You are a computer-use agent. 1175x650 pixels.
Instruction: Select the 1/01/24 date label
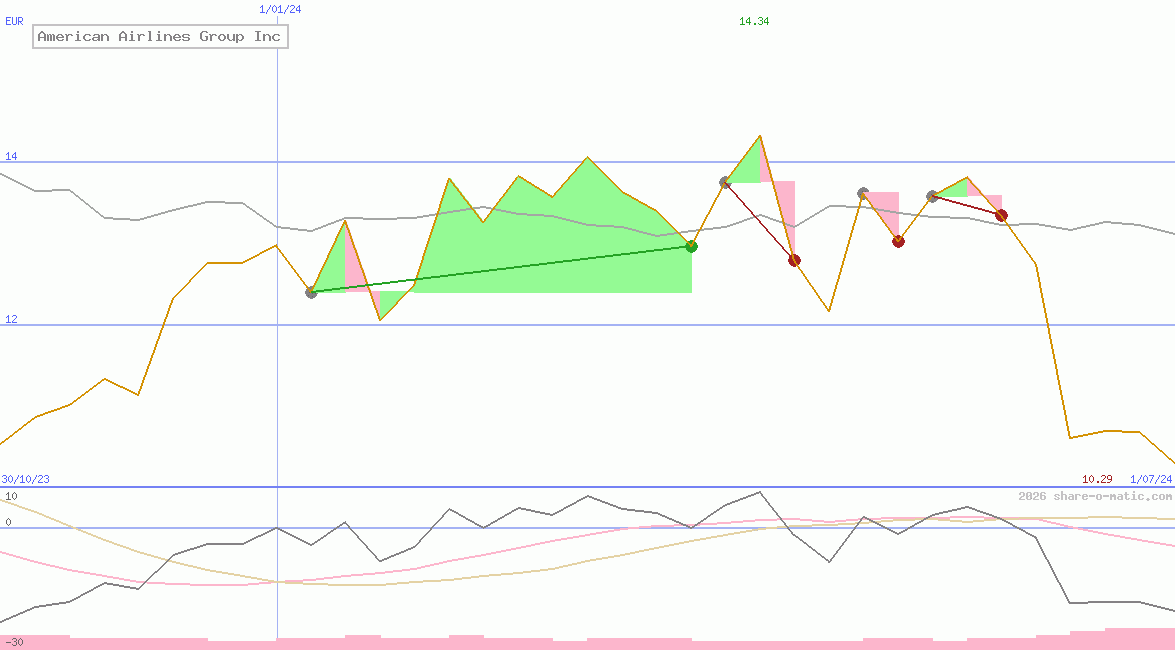coord(280,10)
